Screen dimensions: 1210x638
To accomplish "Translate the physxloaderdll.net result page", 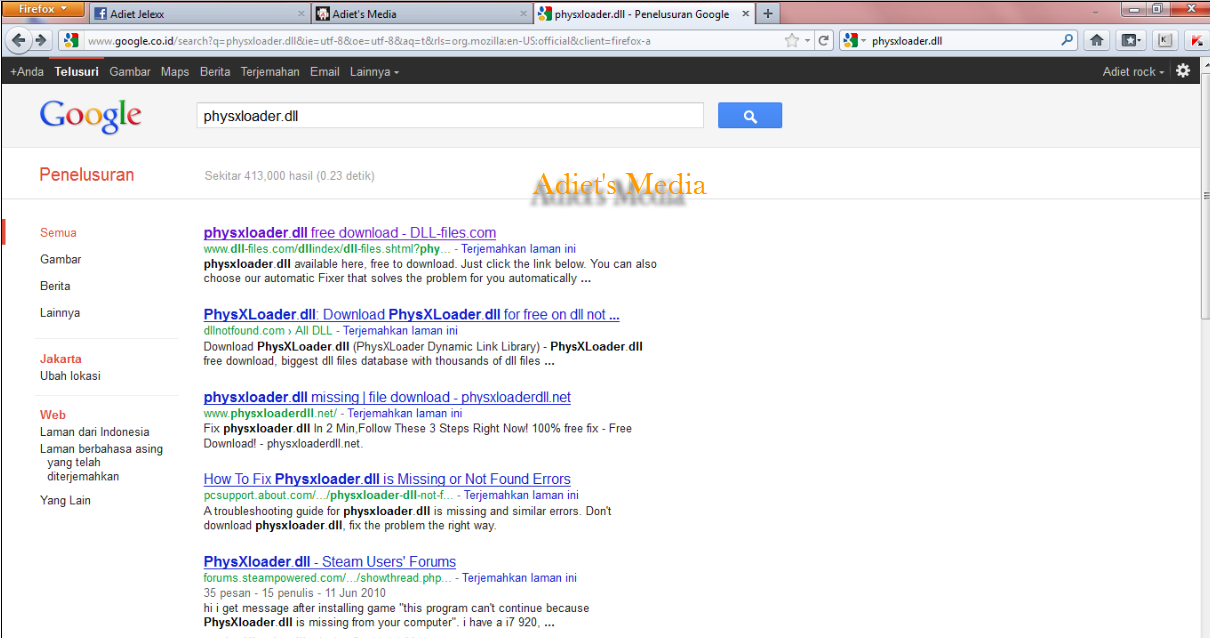I will 405,413.
